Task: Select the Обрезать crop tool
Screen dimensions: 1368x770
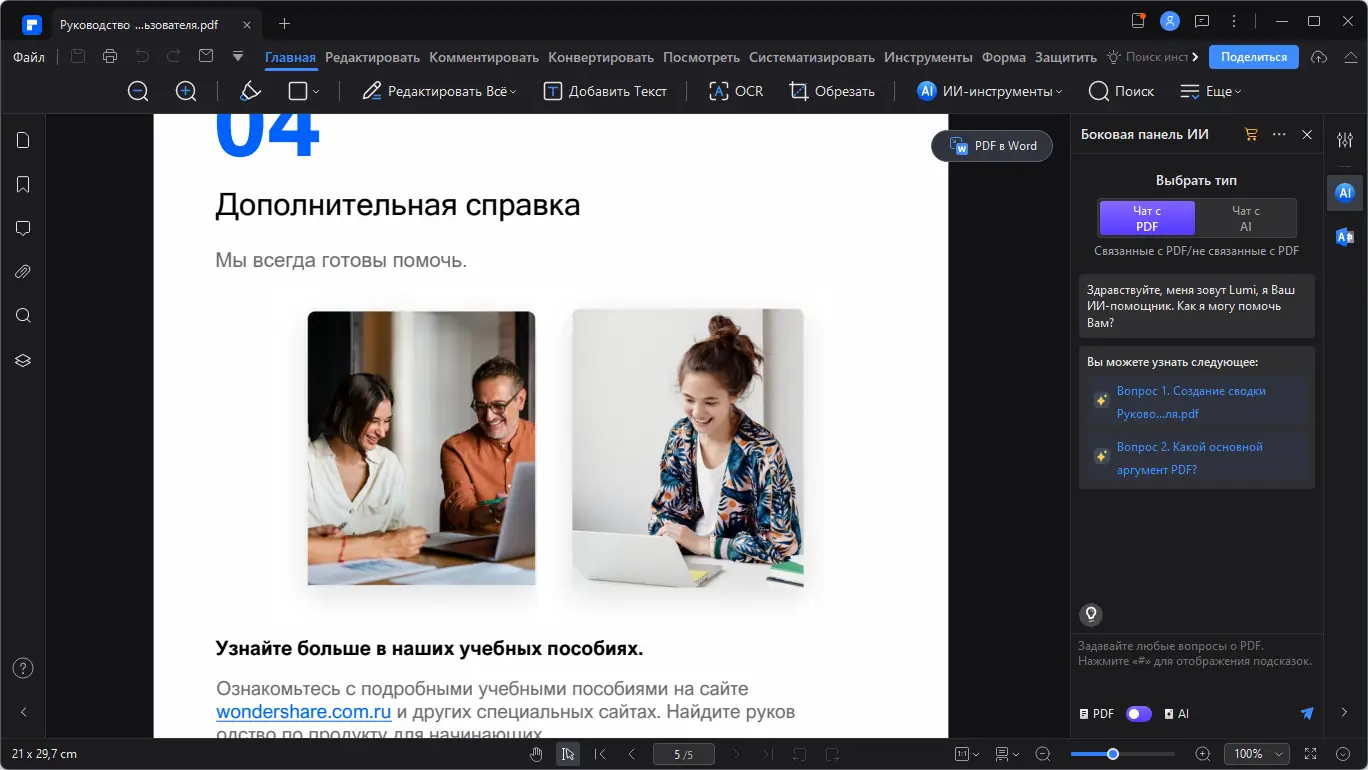Action: click(833, 91)
